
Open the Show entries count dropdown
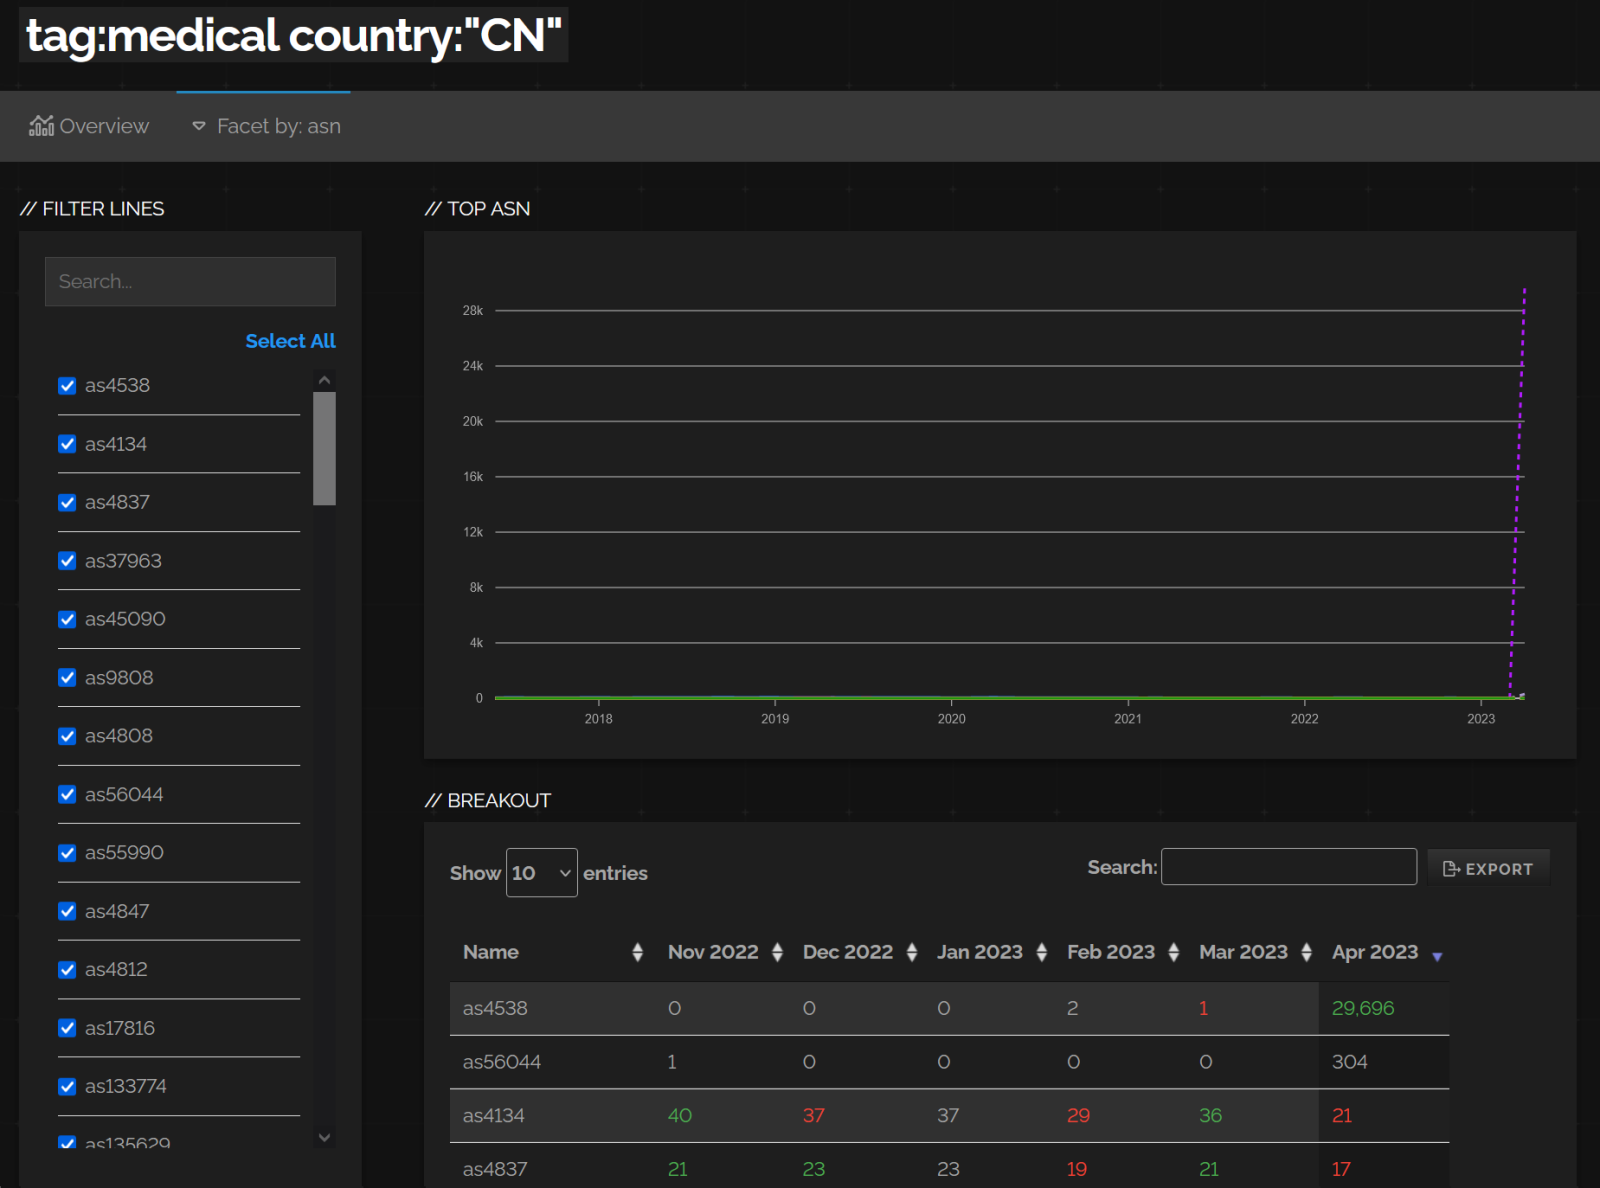pos(542,873)
